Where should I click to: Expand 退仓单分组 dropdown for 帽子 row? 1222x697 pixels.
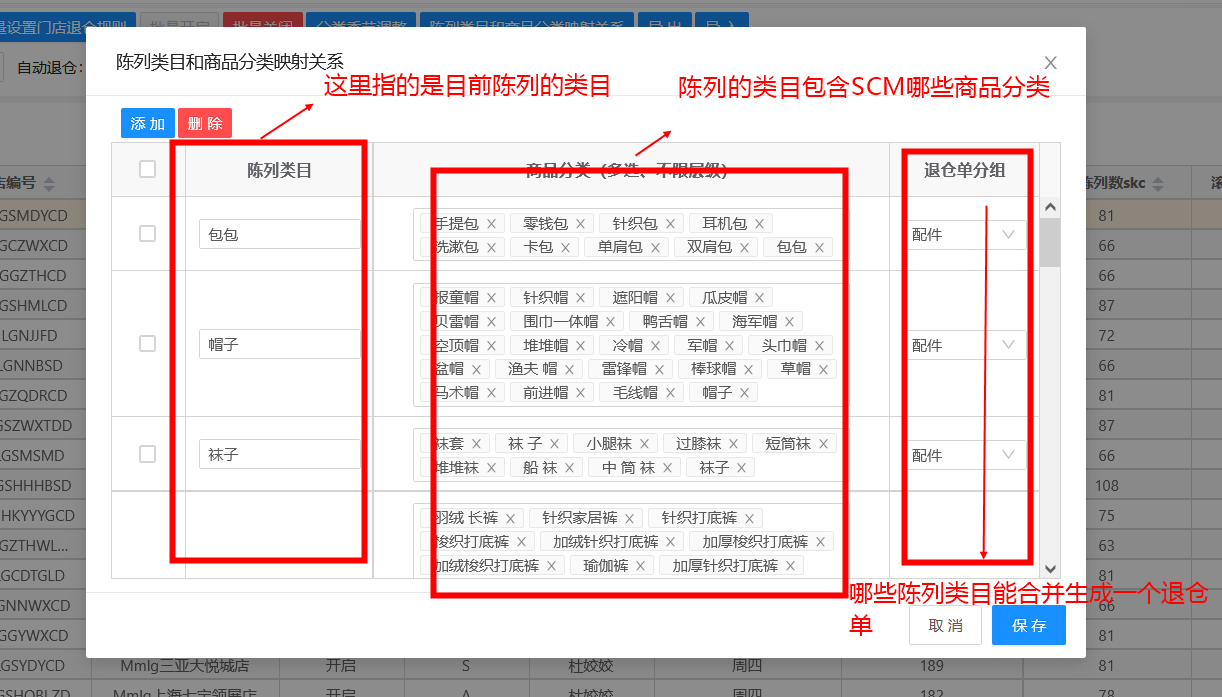click(967, 345)
